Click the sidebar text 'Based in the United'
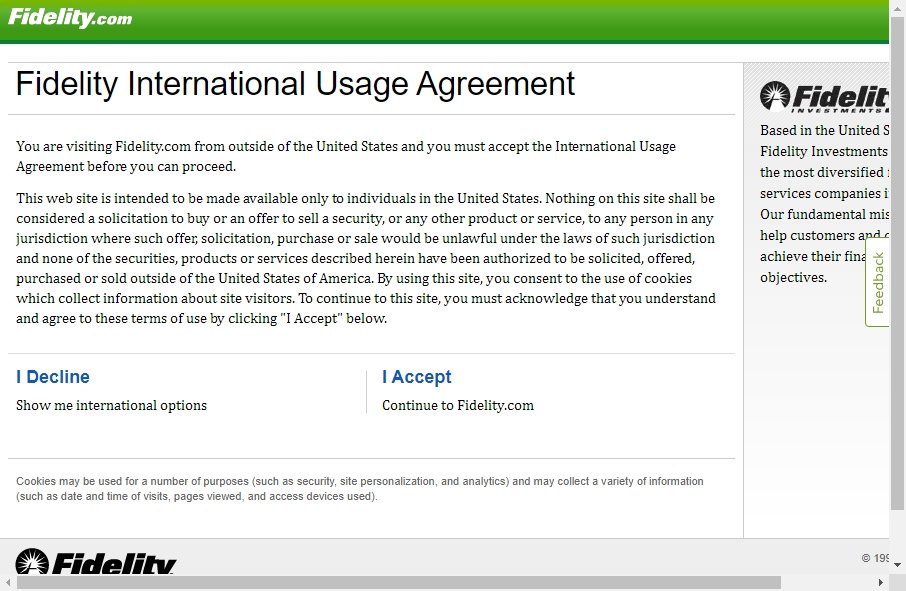This screenshot has height=591, width=906. point(824,203)
